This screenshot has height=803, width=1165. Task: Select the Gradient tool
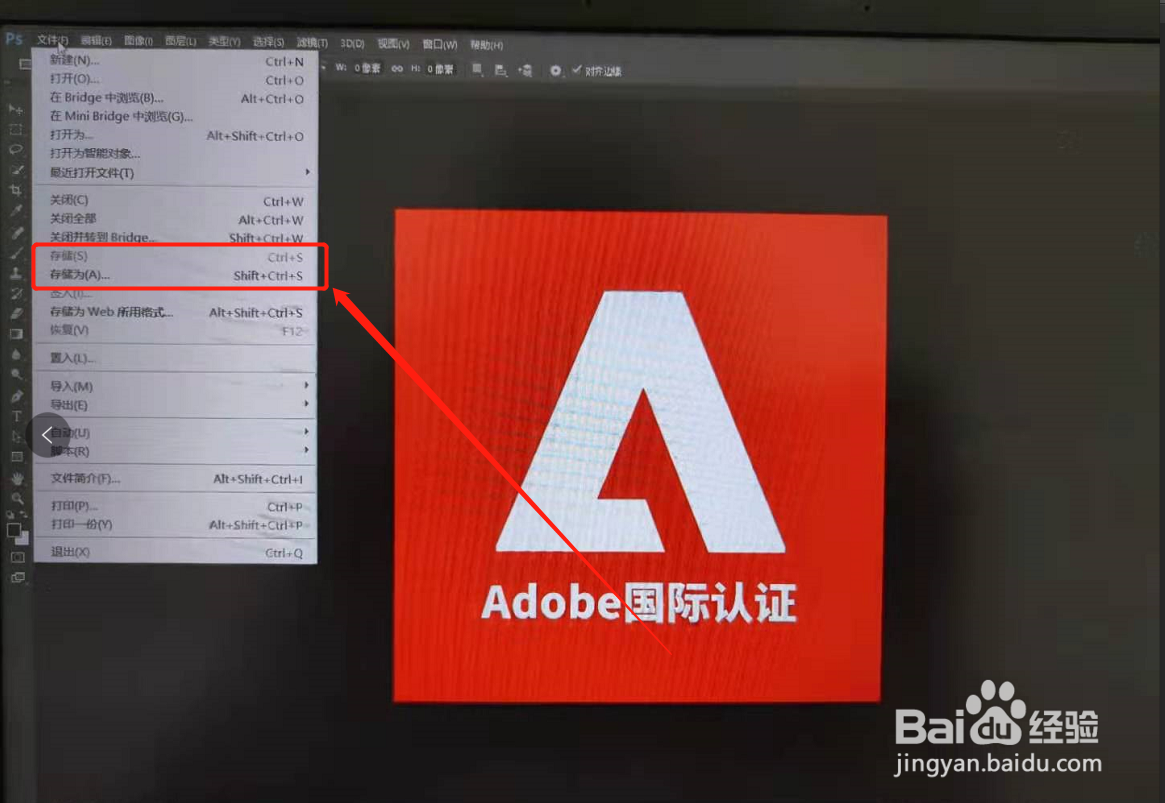[16, 334]
